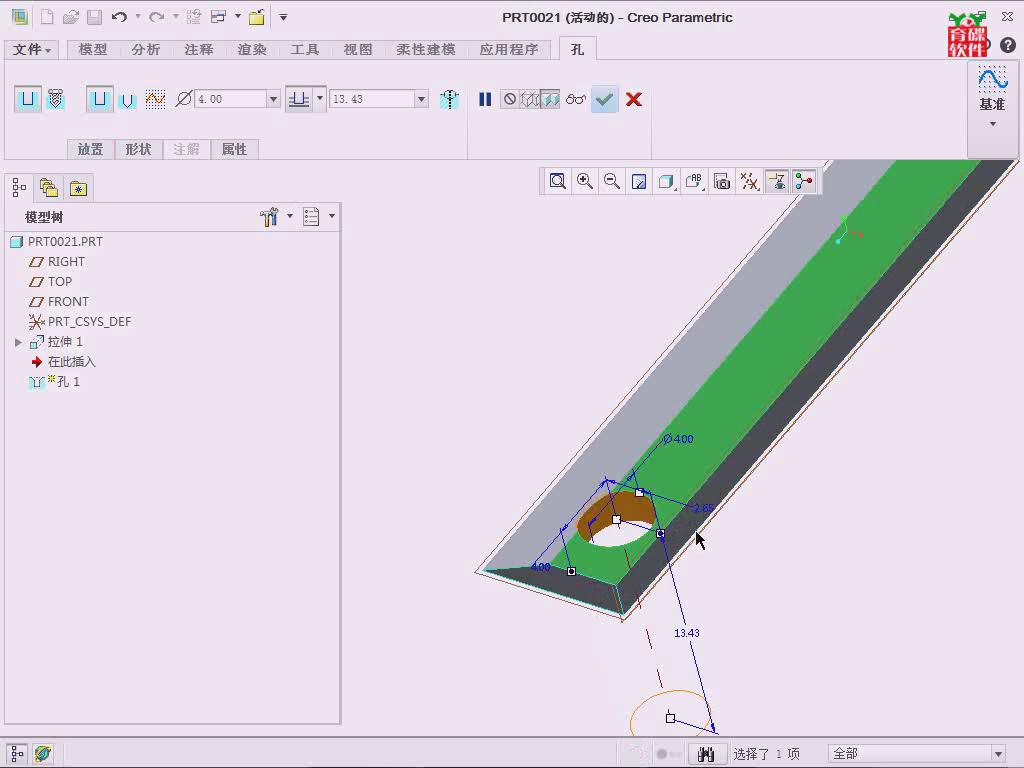This screenshot has width=1024, height=768.
Task: Click the close window folder icon
Action: 257,17
